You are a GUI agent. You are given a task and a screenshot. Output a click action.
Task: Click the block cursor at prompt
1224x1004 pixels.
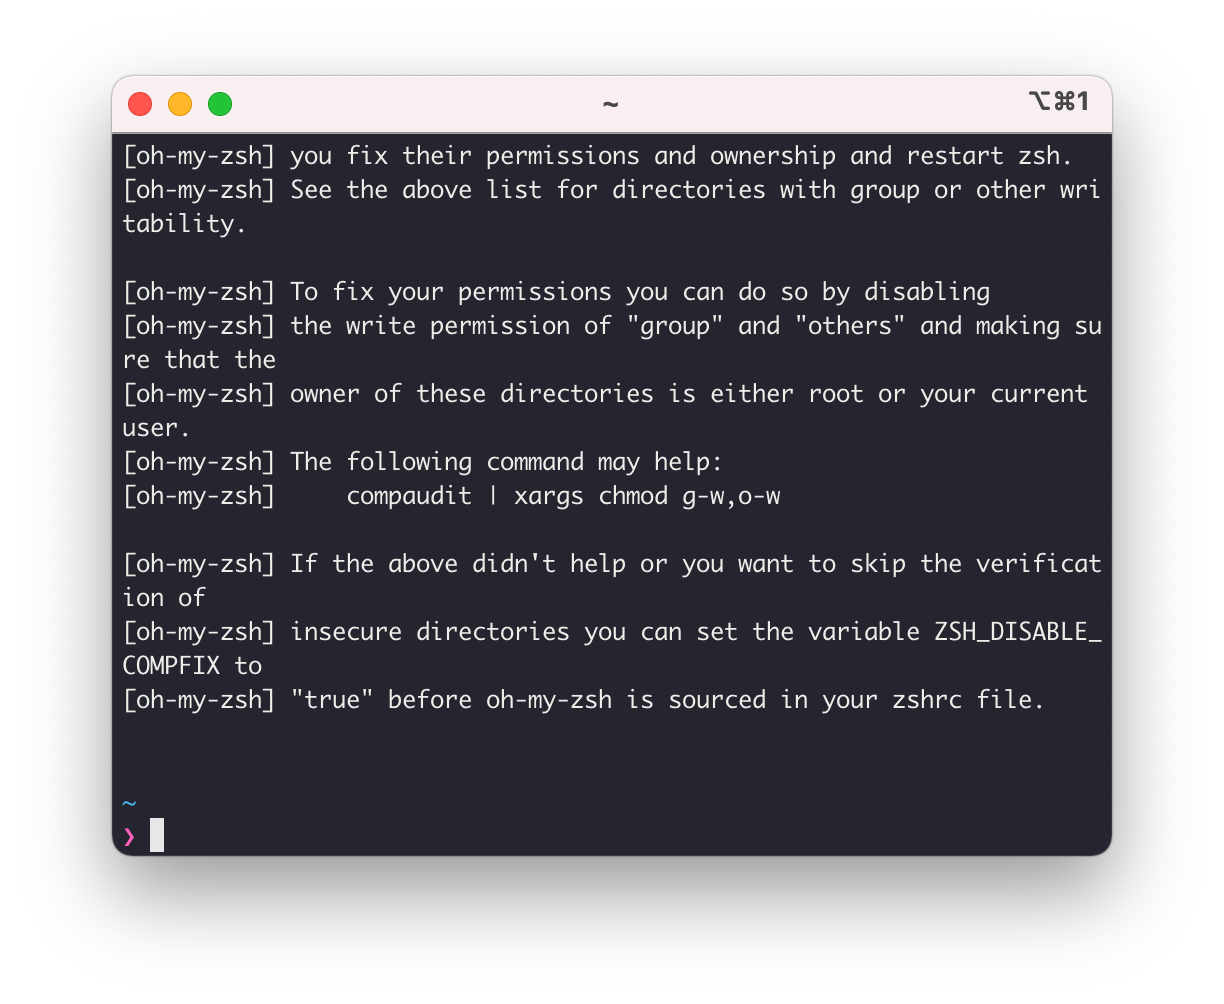[x=157, y=835]
